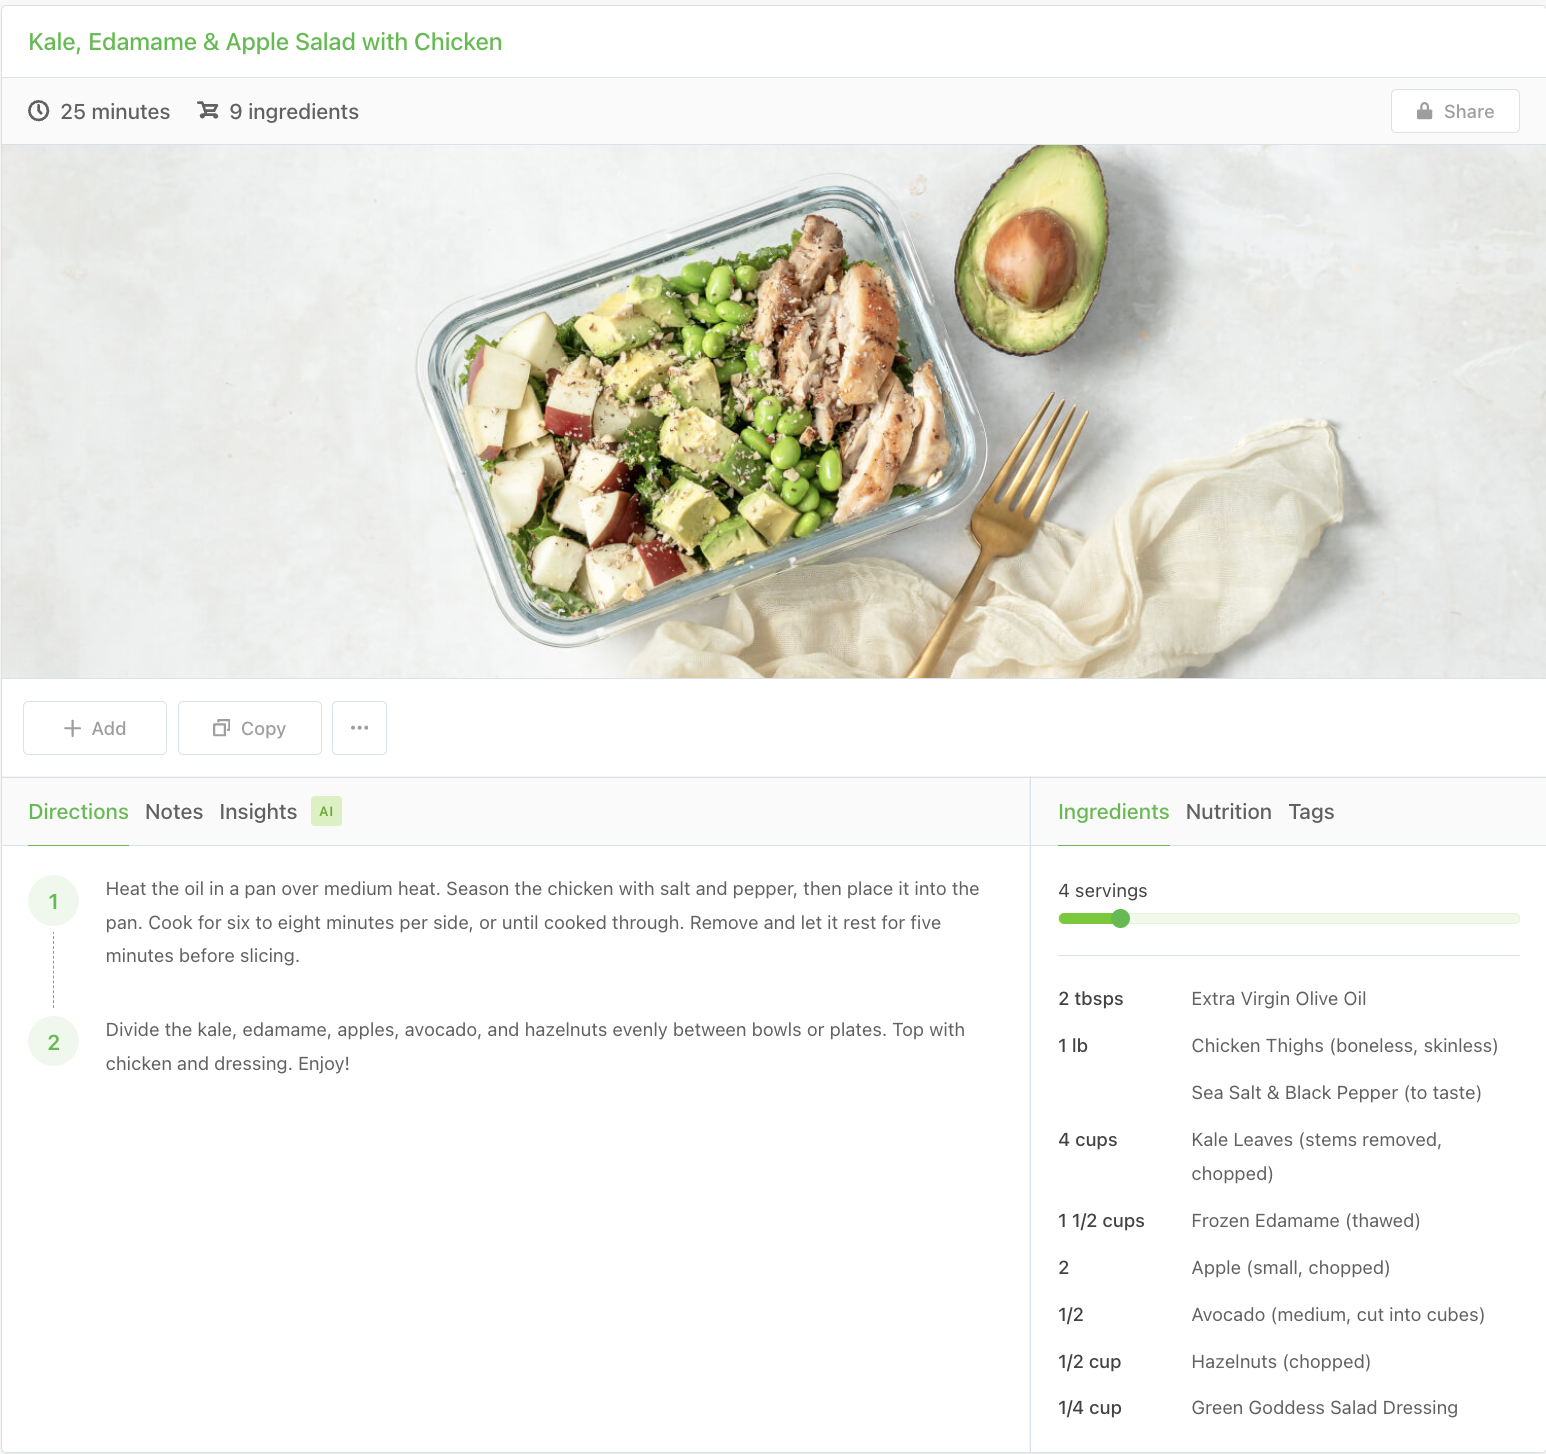Click the salad recipe photo

pos(773,411)
